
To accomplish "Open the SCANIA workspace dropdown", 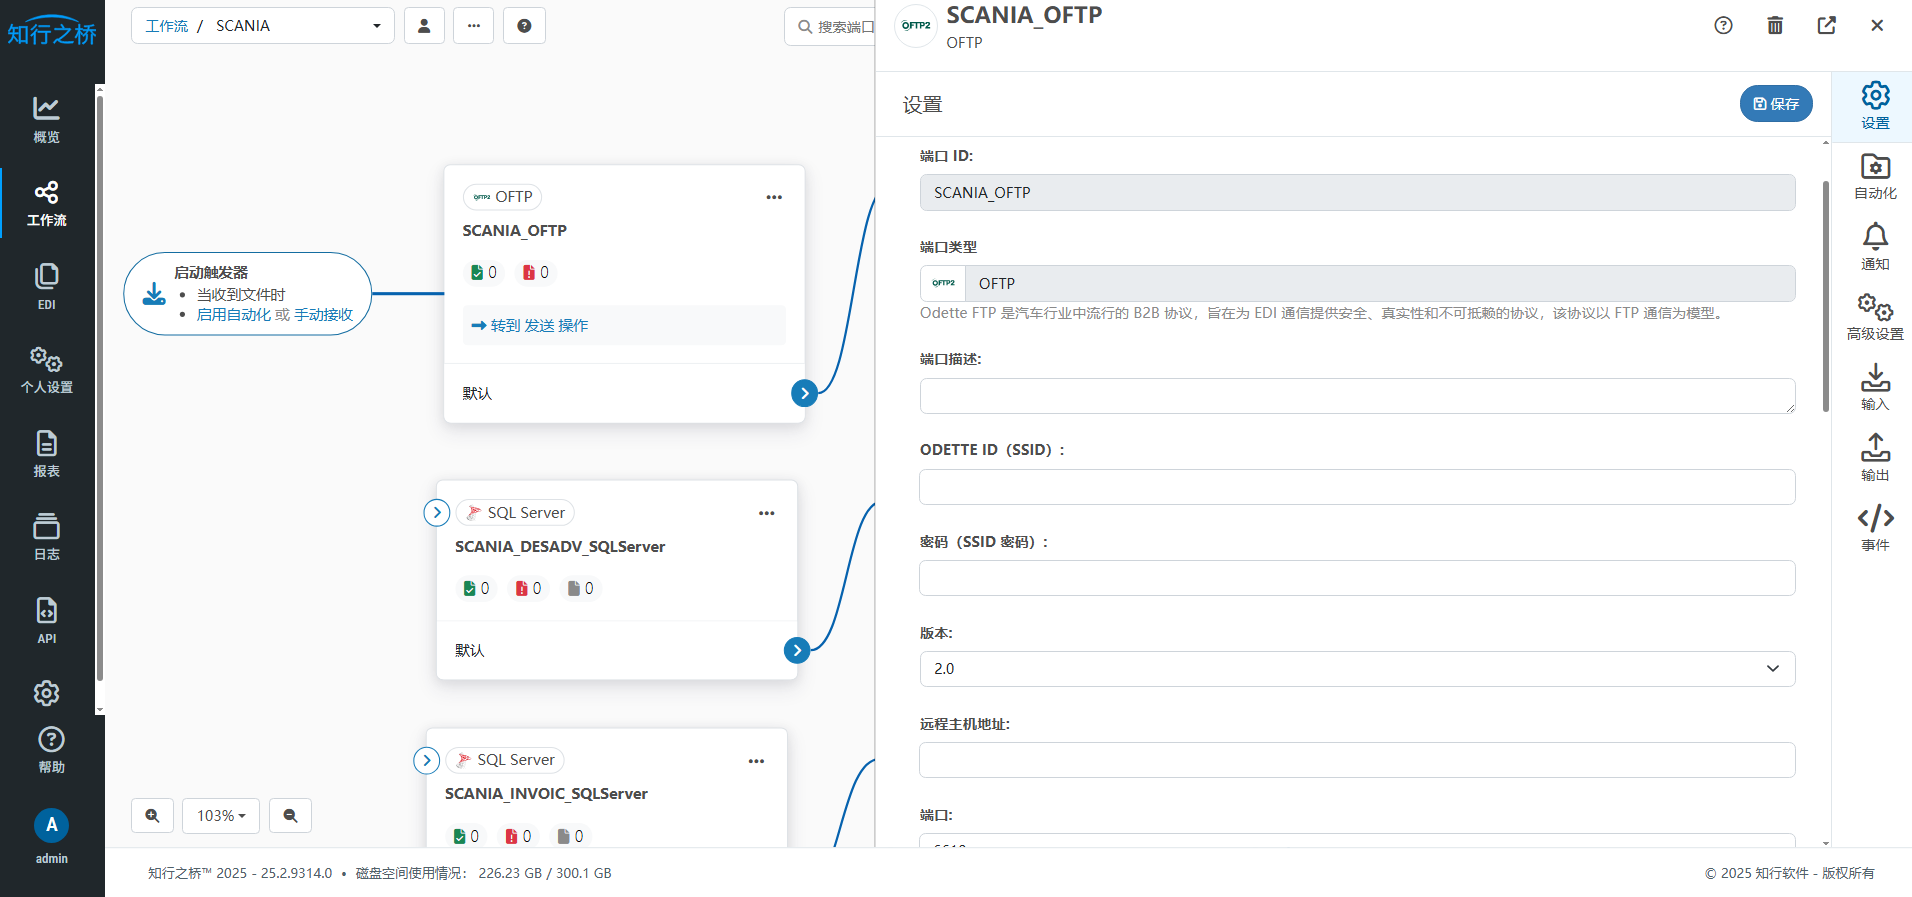I will [263, 26].
